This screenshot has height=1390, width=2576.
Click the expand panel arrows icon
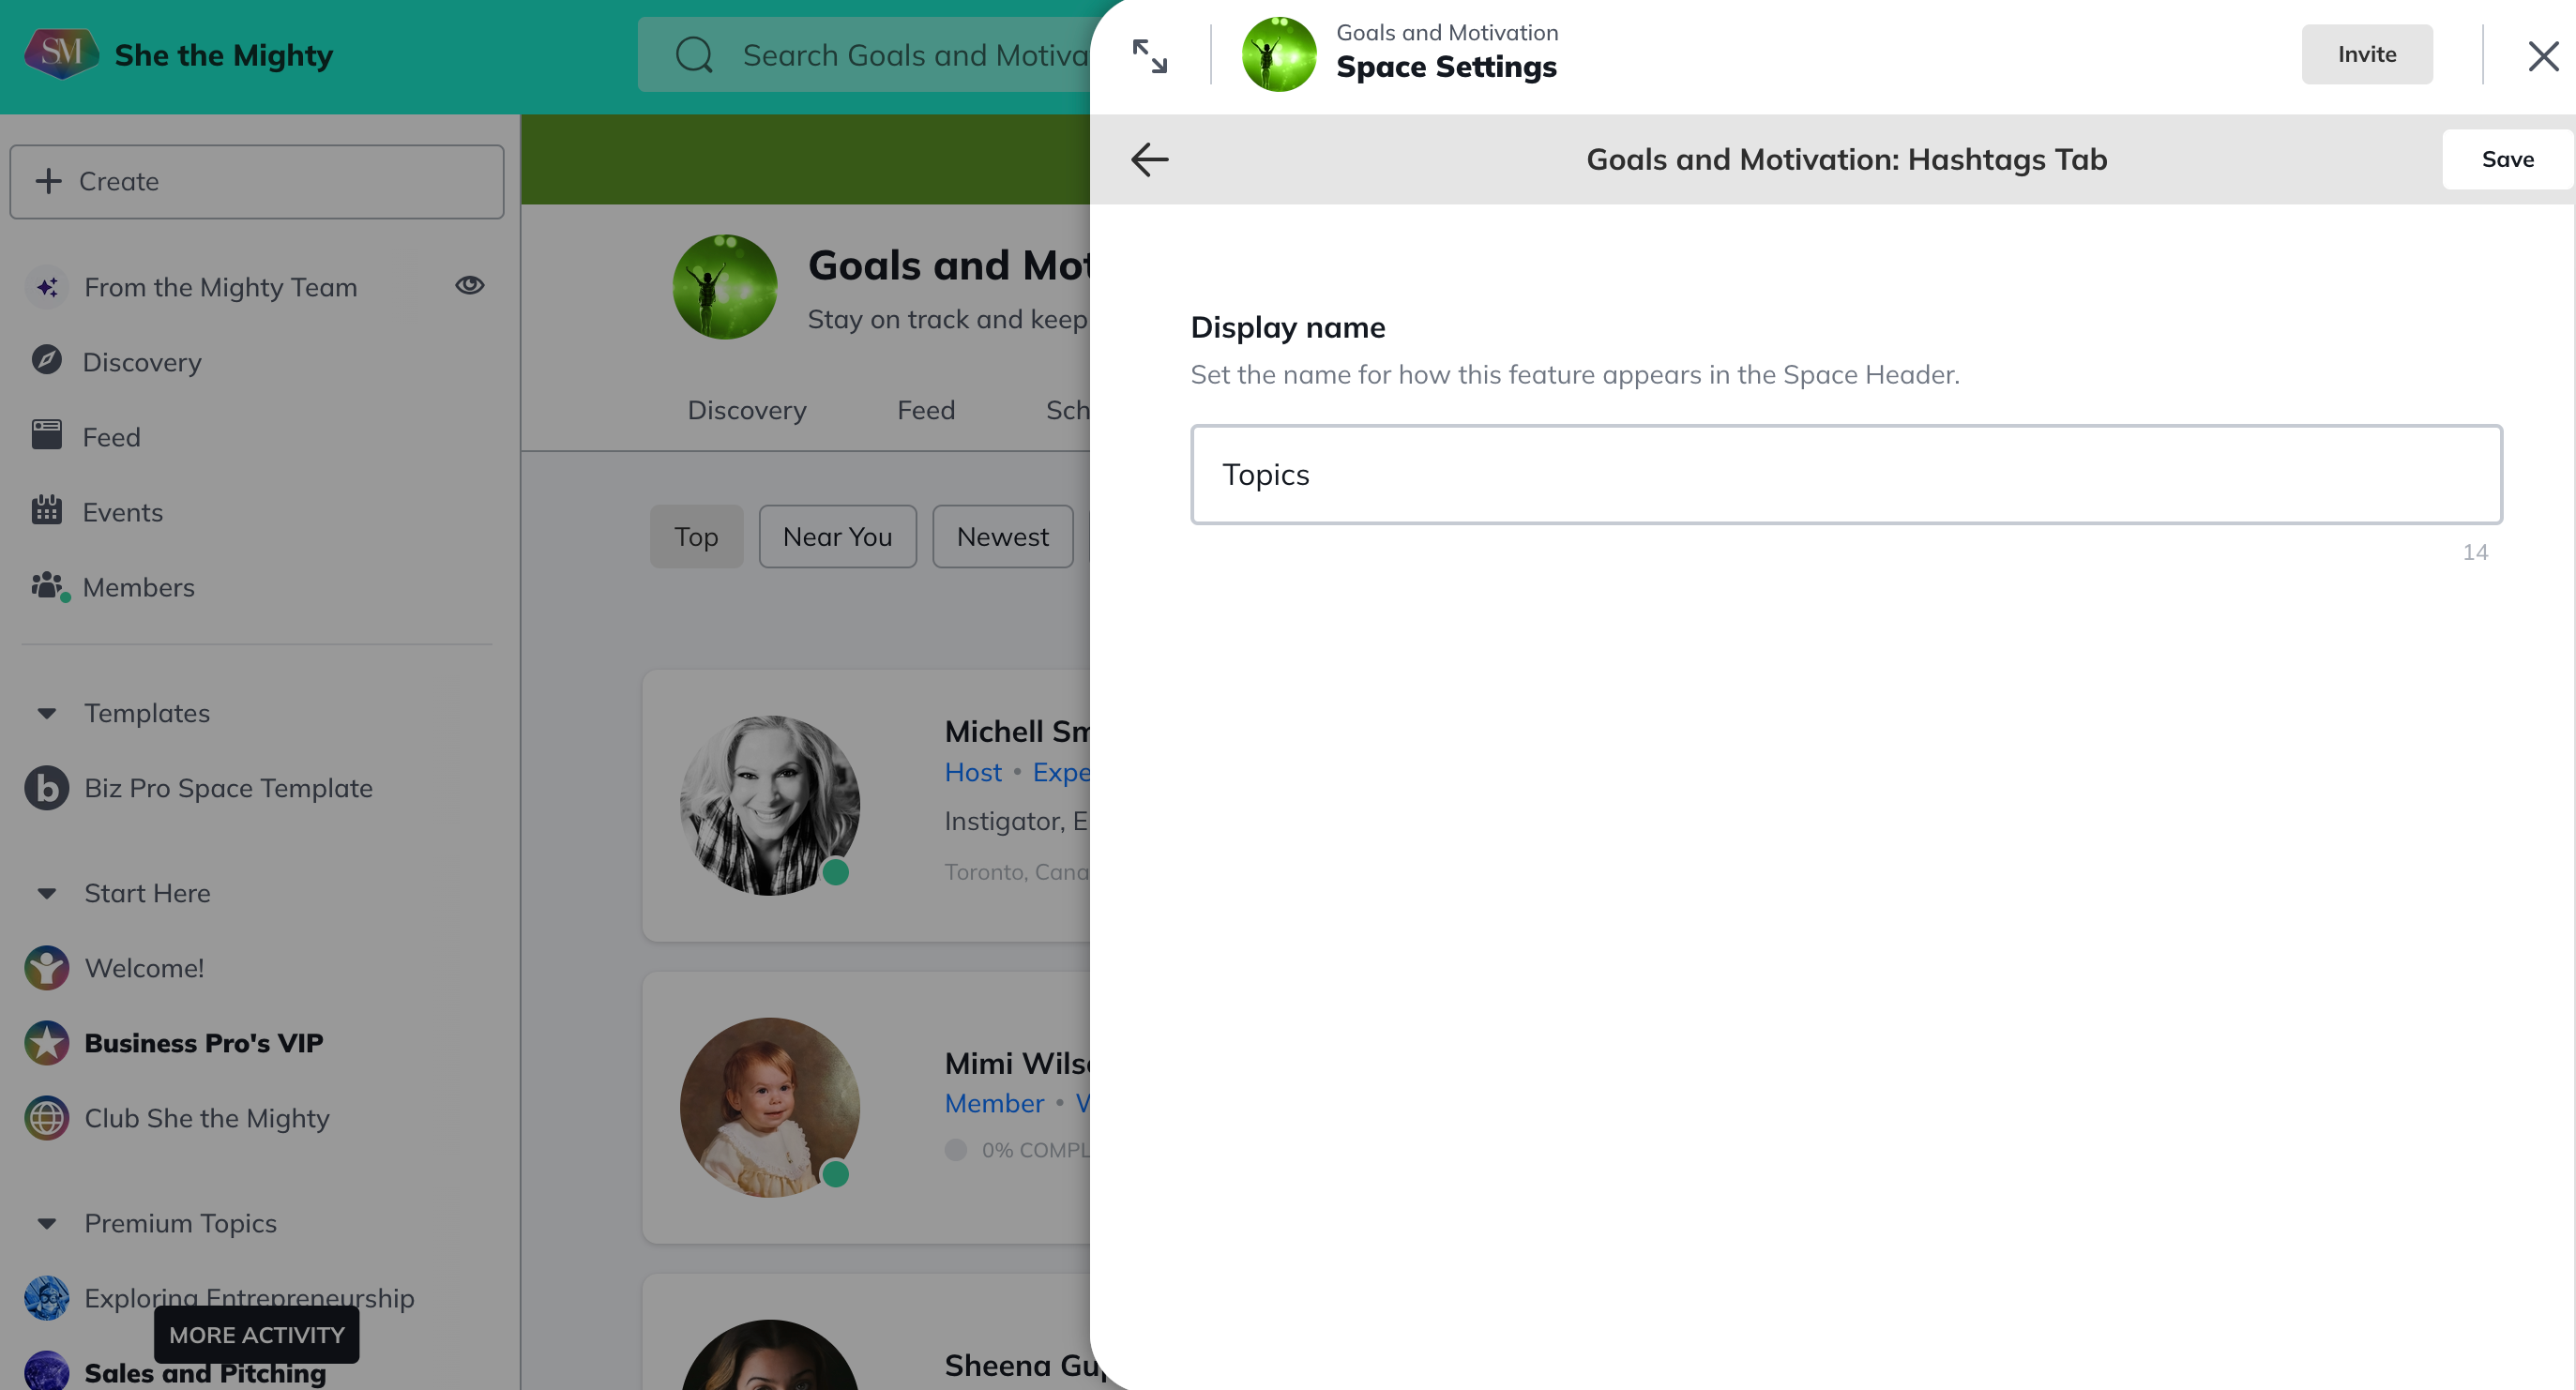point(1149,56)
